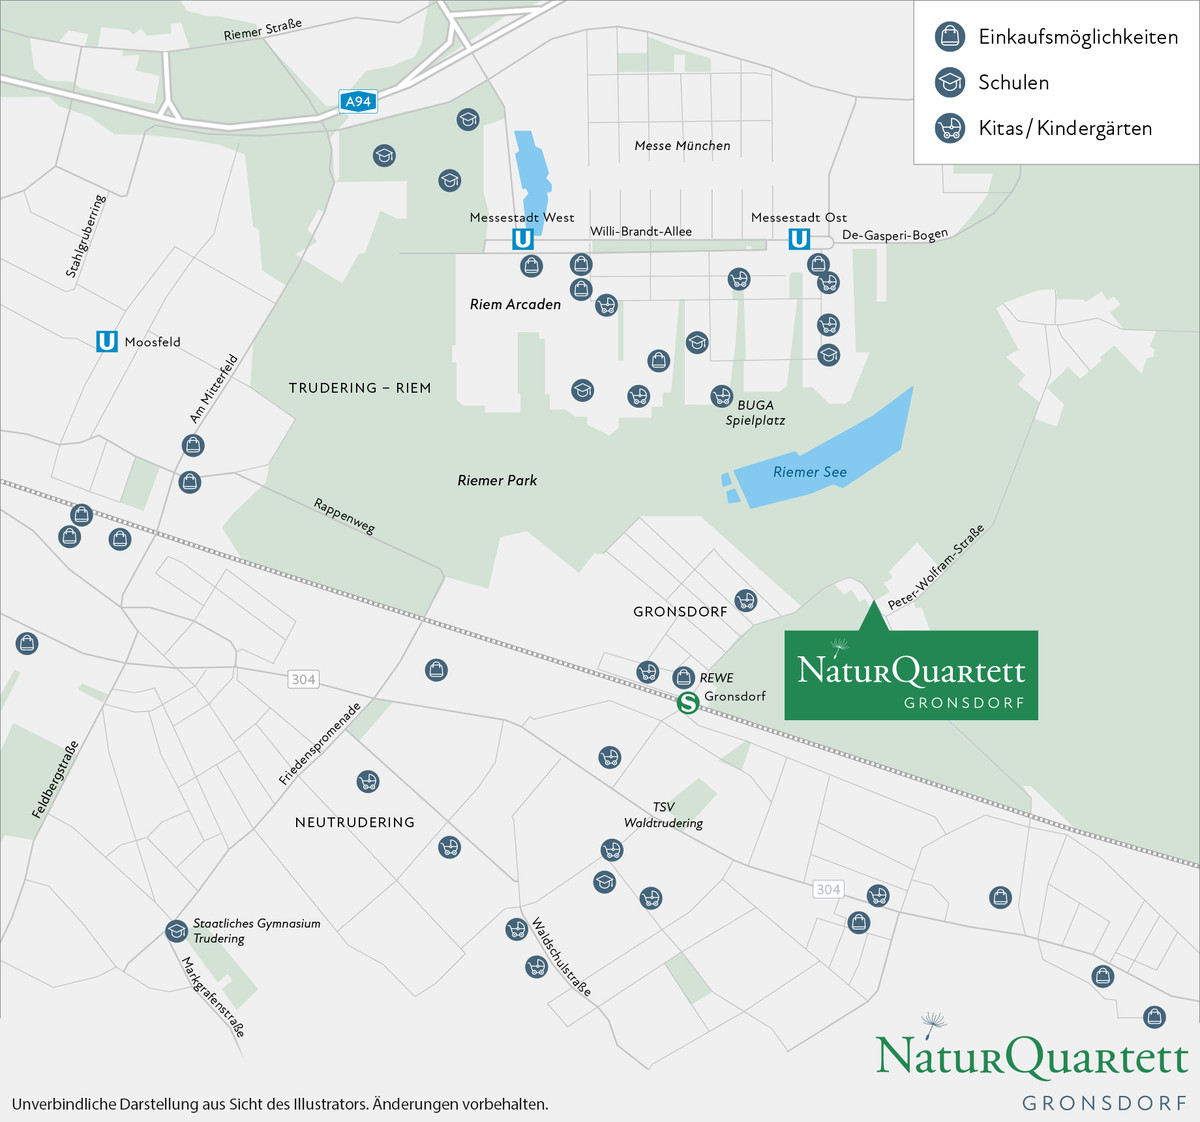
Task: Select a shopping bag icon near Riem Arcaden
Action: click(531, 266)
